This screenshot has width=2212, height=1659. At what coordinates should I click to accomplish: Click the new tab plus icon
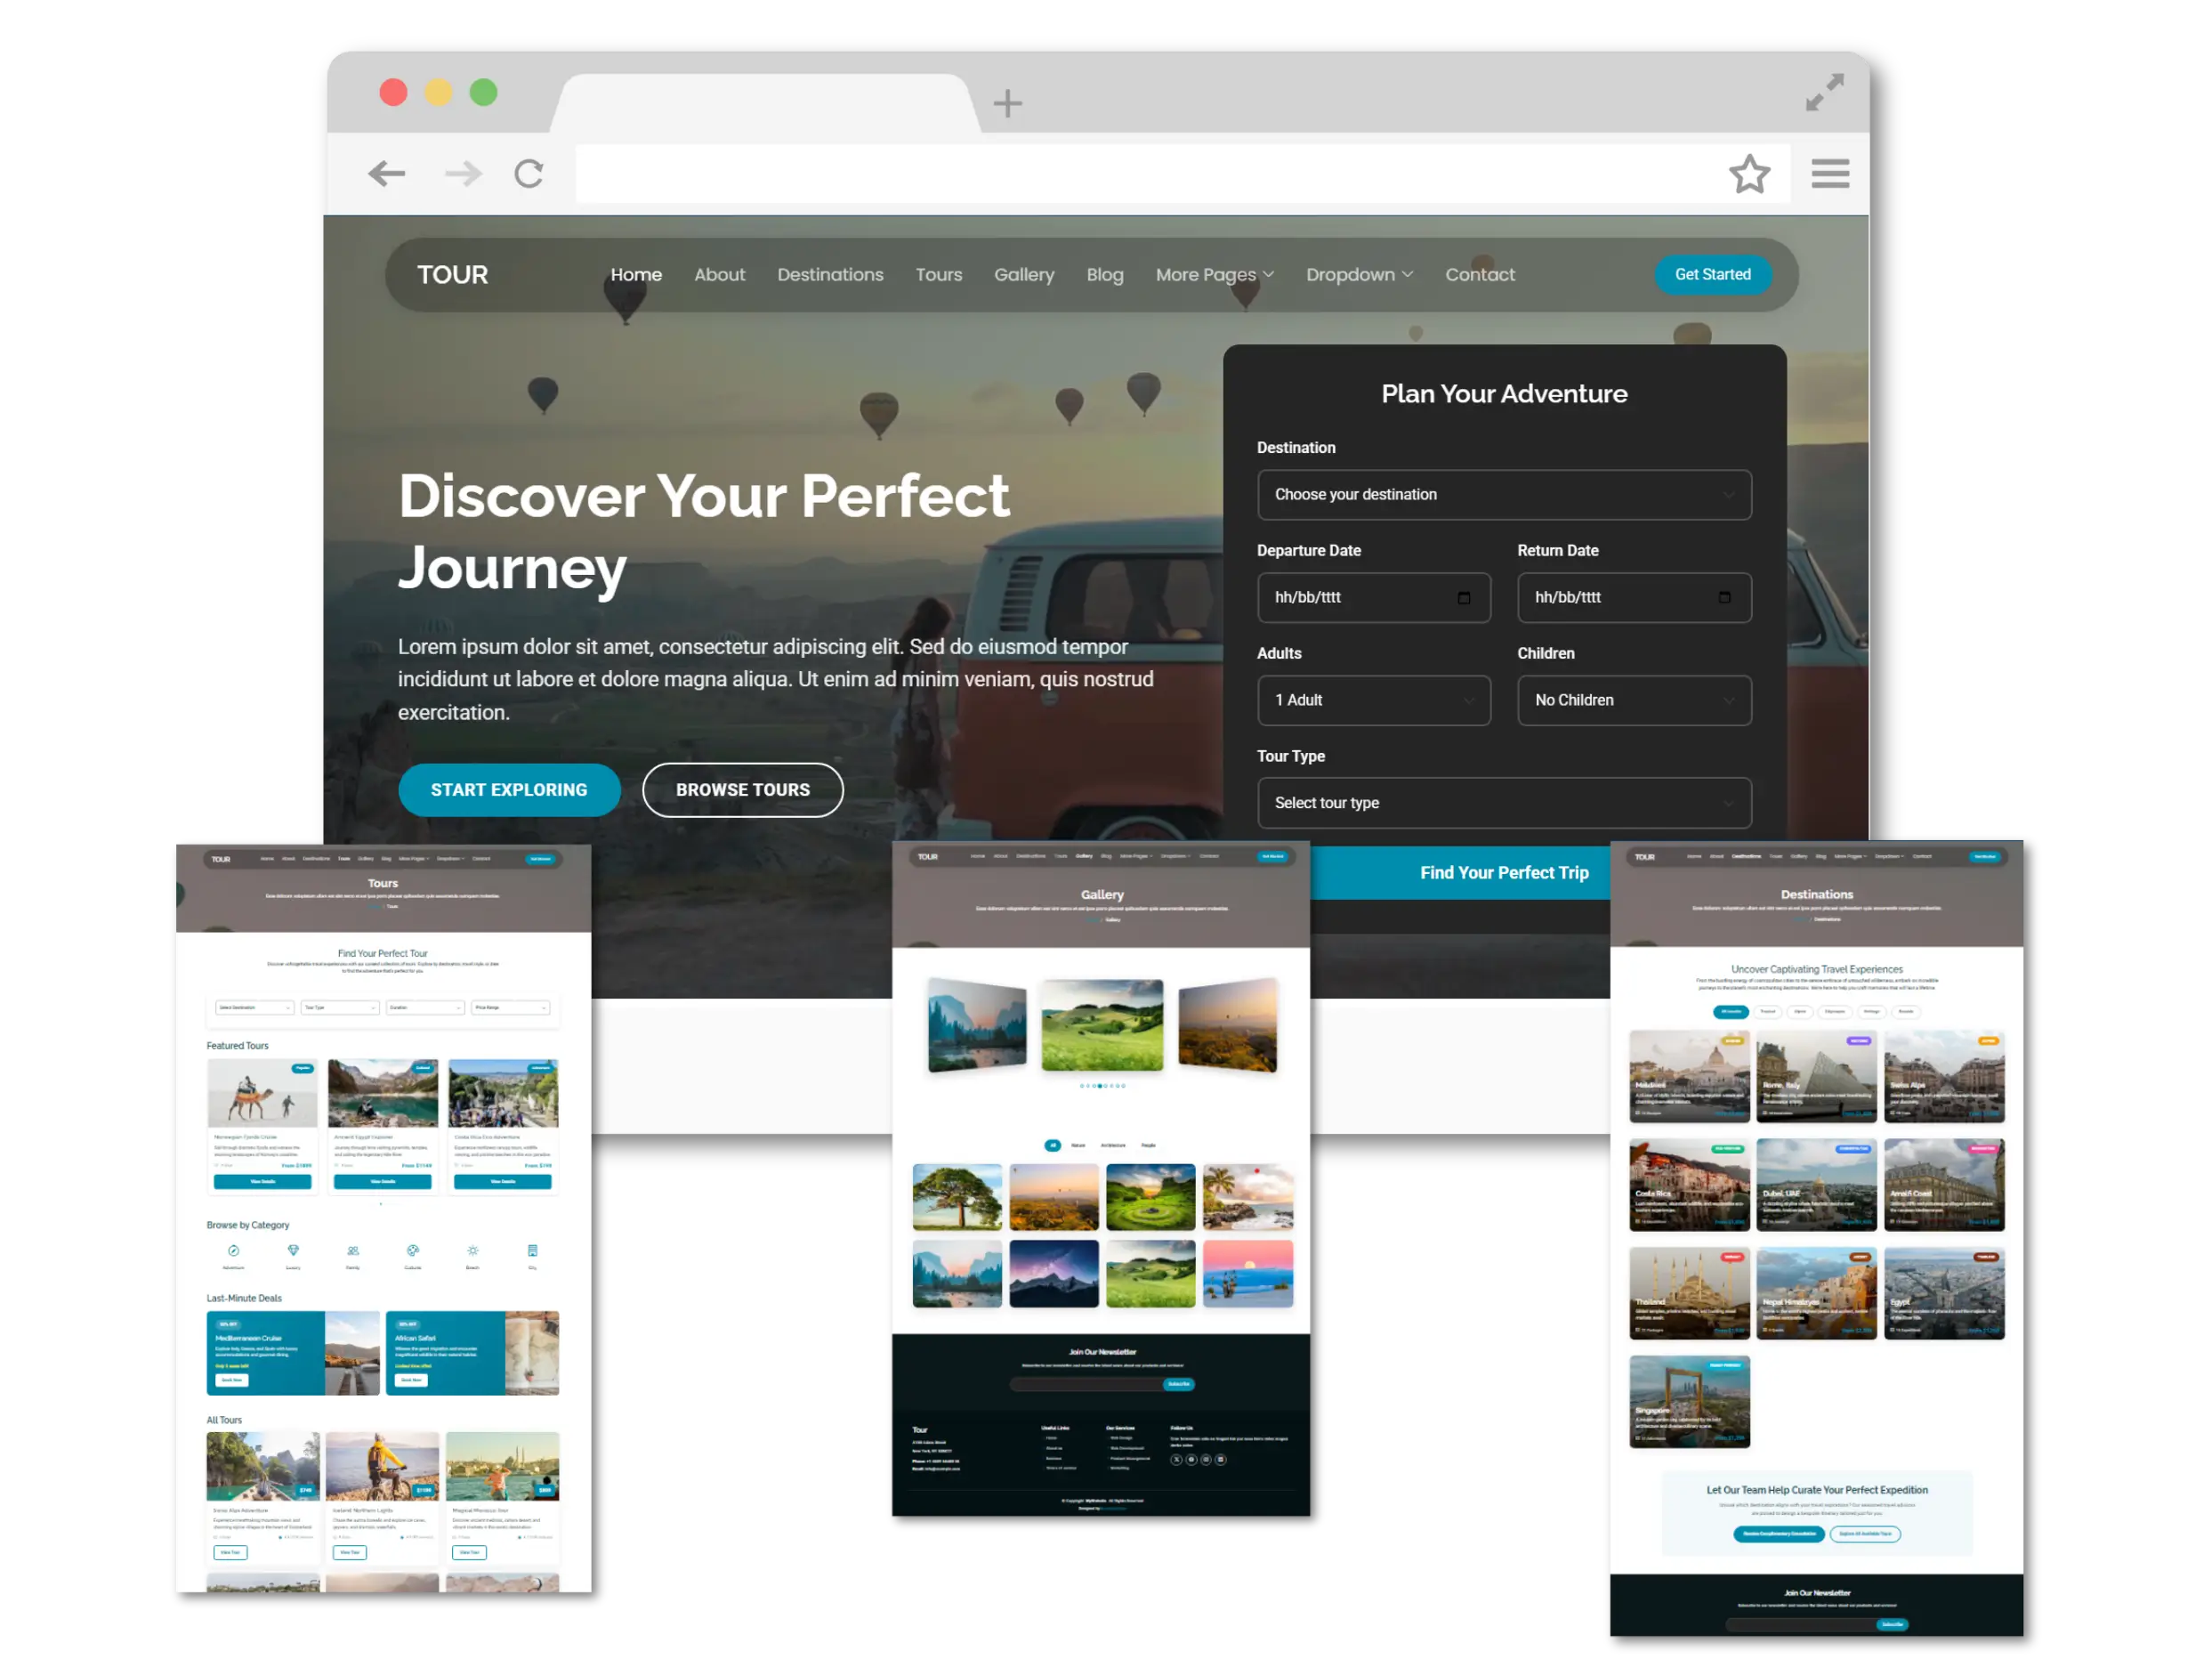[x=1007, y=103]
